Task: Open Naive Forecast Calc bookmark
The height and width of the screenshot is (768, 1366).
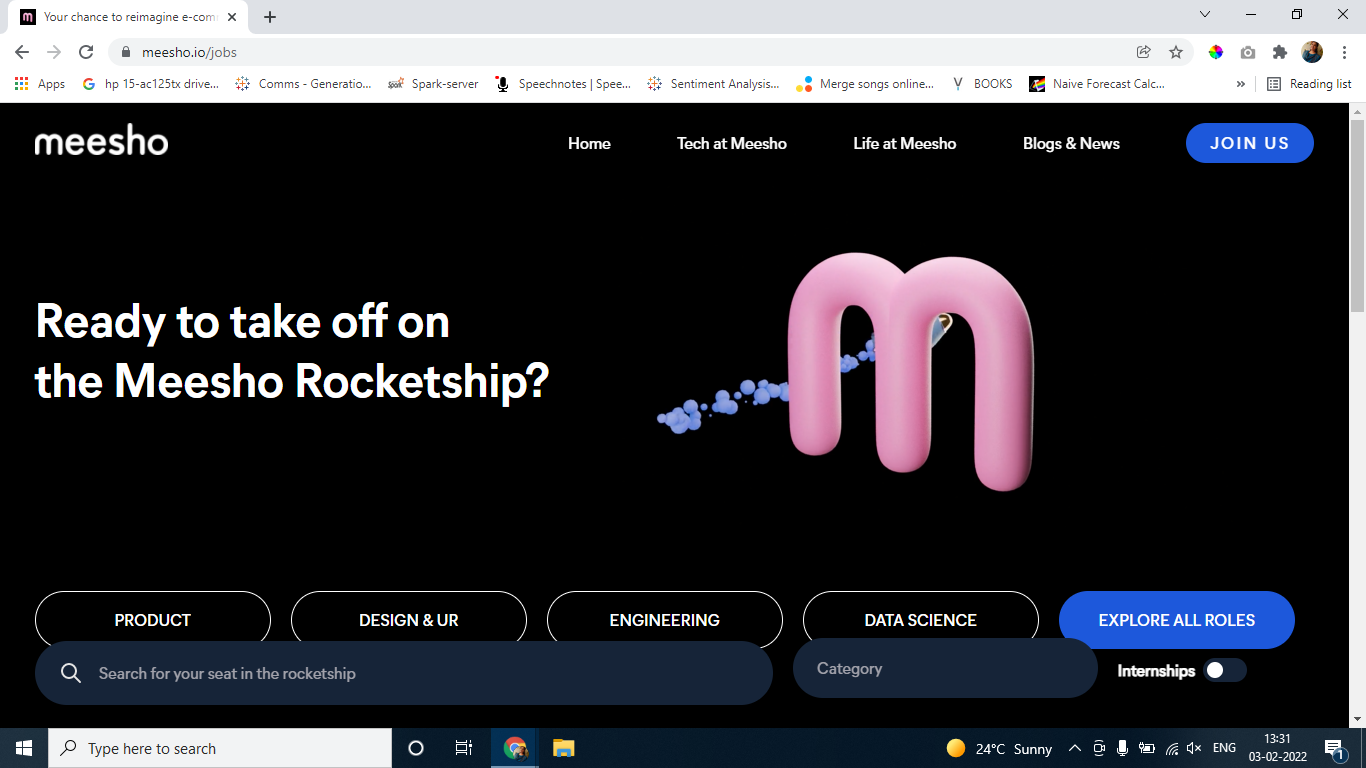Action: click(1098, 84)
